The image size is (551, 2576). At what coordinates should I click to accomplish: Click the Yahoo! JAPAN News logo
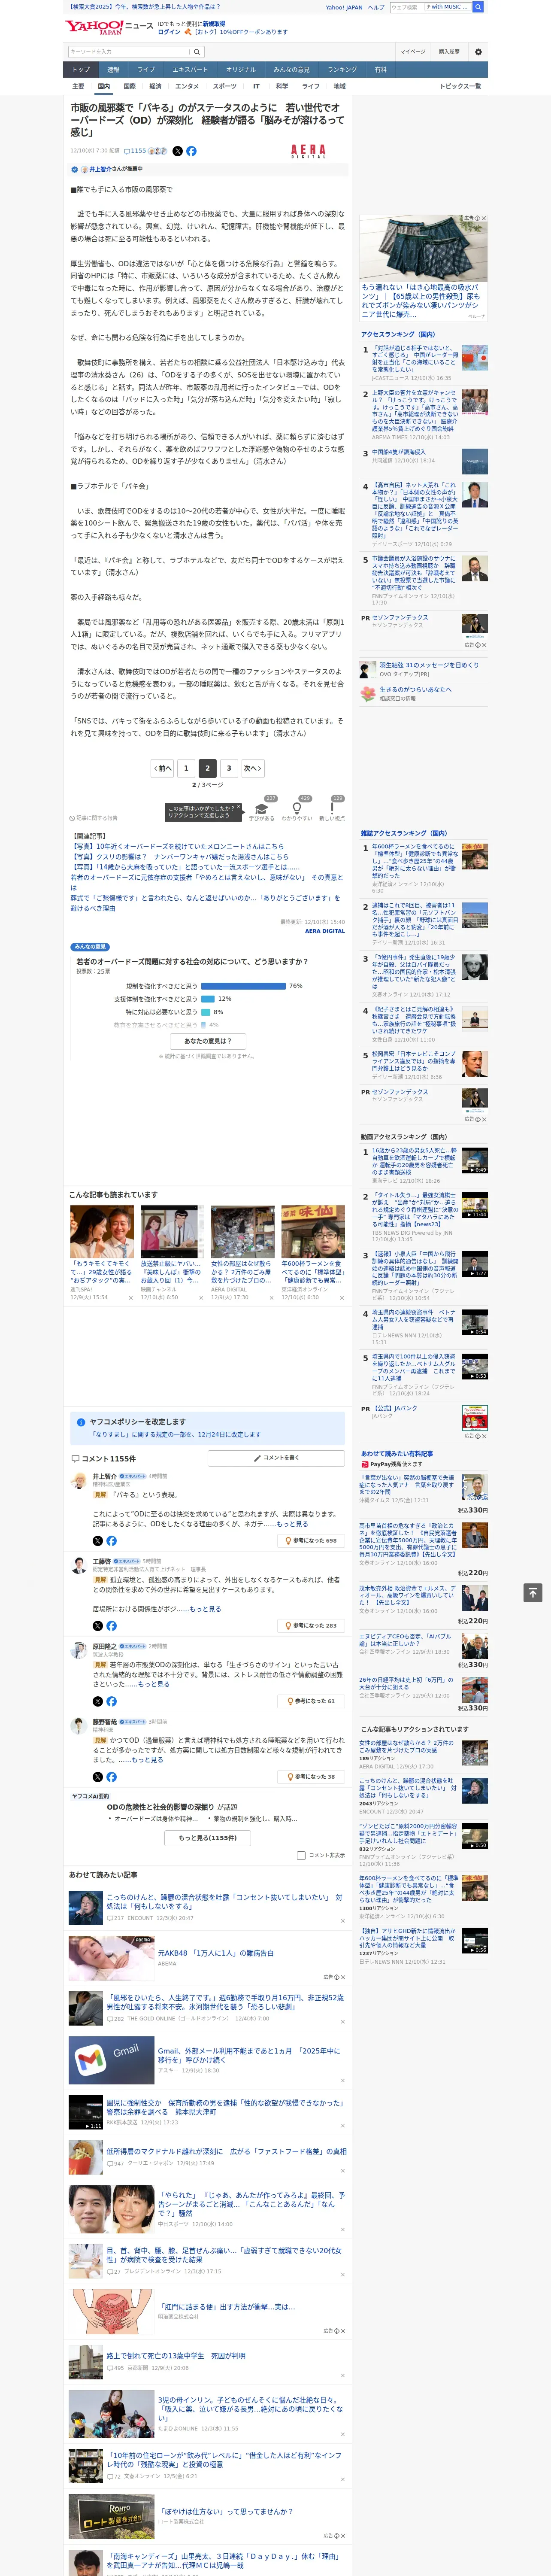109,27
